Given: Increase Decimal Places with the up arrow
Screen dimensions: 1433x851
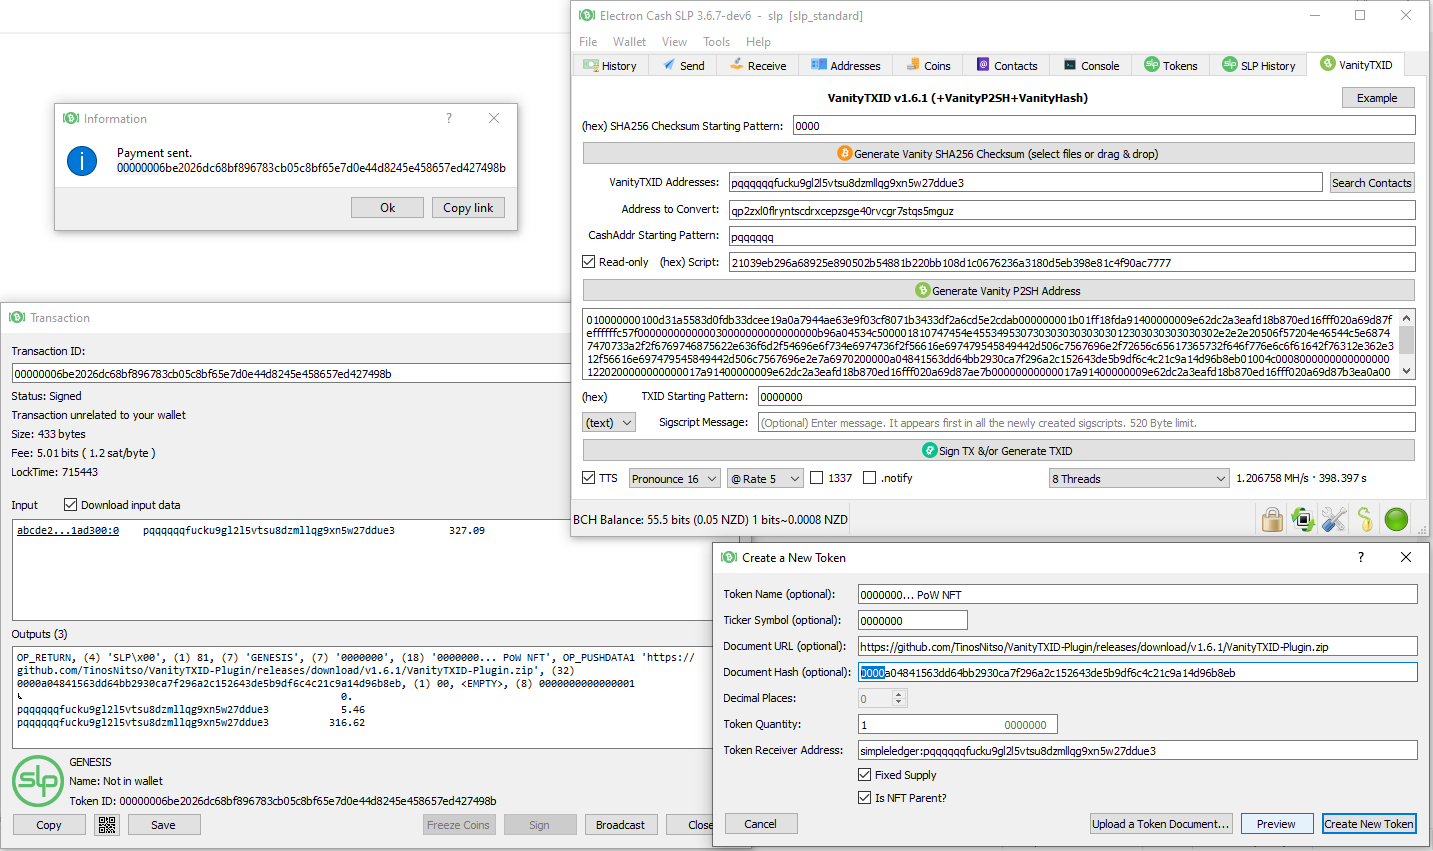Looking at the screenshot, I should click(x=898, y=694).
